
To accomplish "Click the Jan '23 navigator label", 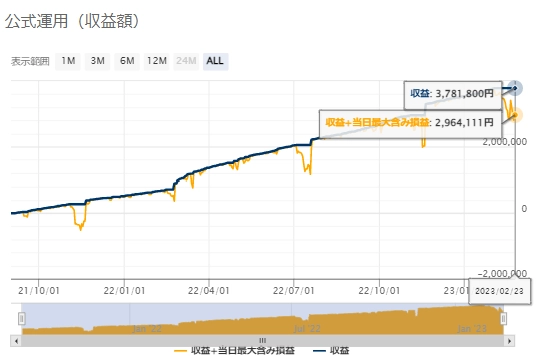I will pyautogui.click(x=472, y=329).
